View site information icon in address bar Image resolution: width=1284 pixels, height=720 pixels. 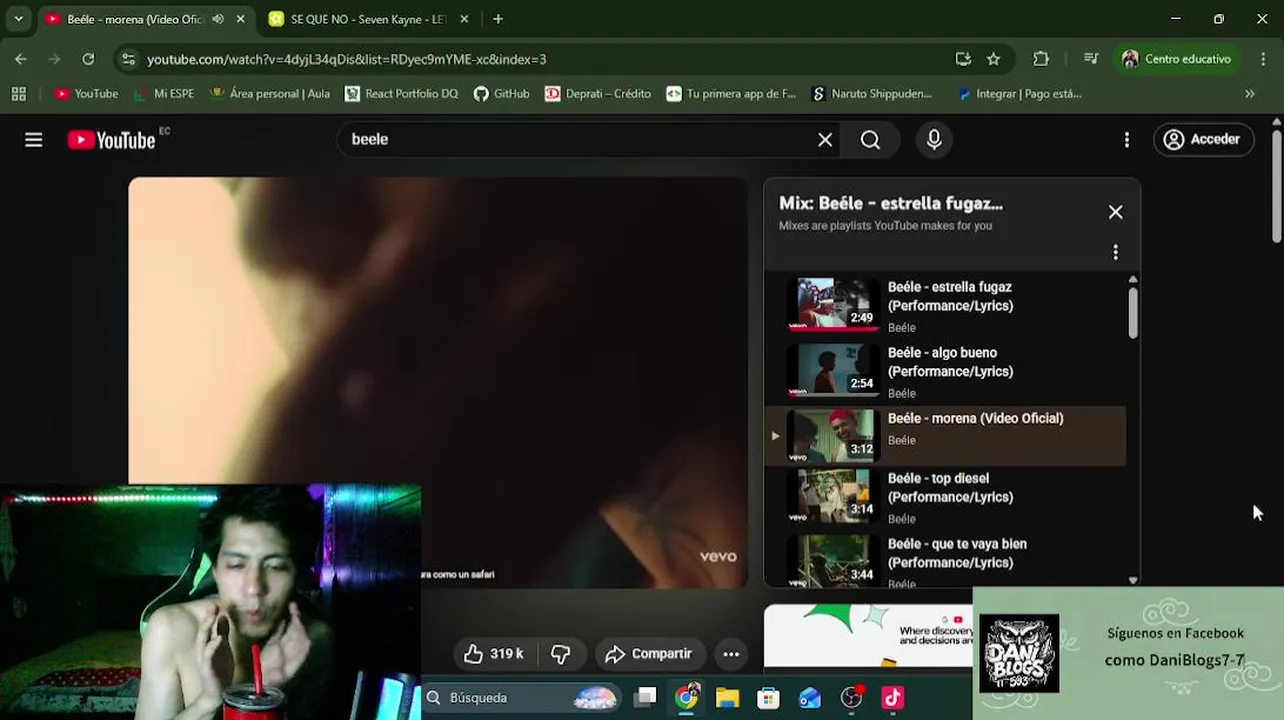click(128, 59)
